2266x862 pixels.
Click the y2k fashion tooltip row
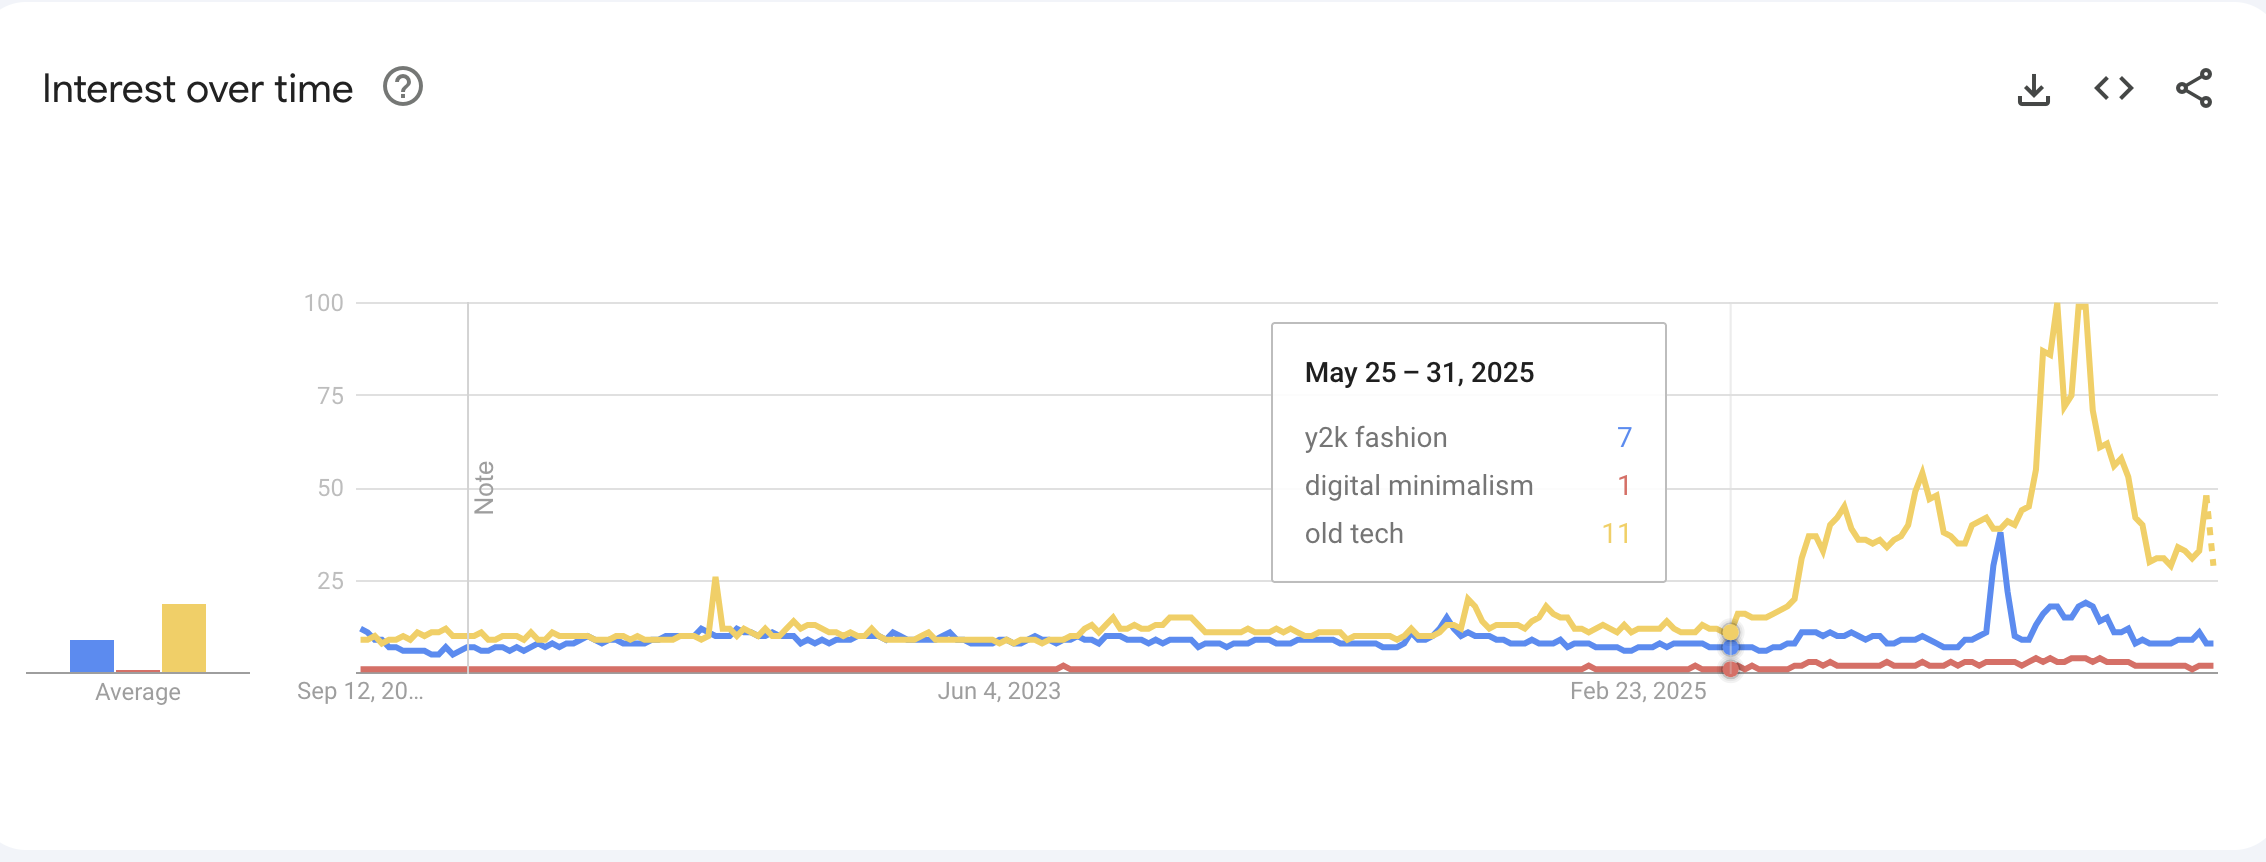[x=1468, y=437]
